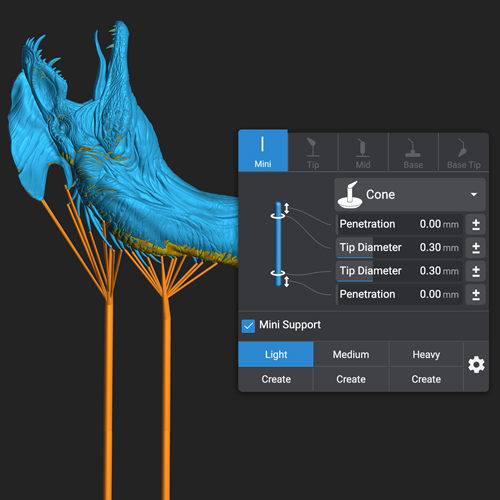Click the top Penetration 0.00 mm field
The height and width of the screenshot is (500, 500).
(399, 224)
